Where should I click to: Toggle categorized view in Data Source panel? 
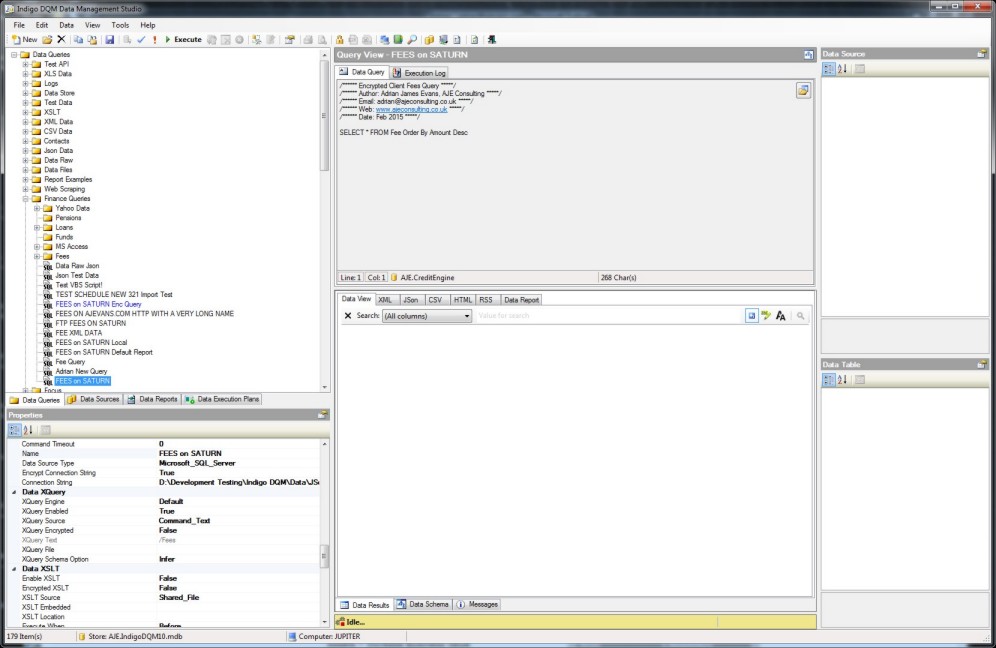pyautogui.click(x=829, y=69)
